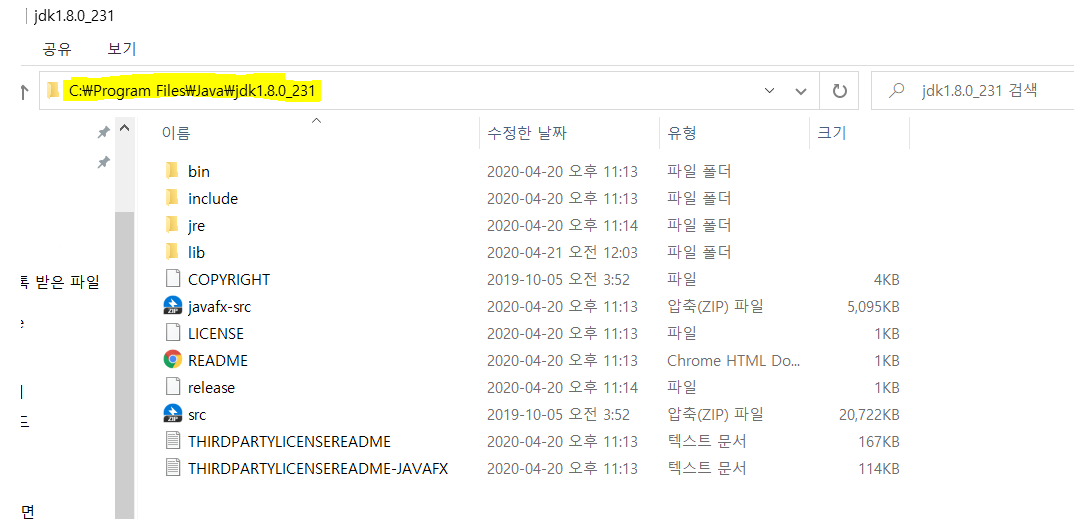Select the lib folder icon
This screenshot has width=1074, height=519.
click(x=172, y=252)
